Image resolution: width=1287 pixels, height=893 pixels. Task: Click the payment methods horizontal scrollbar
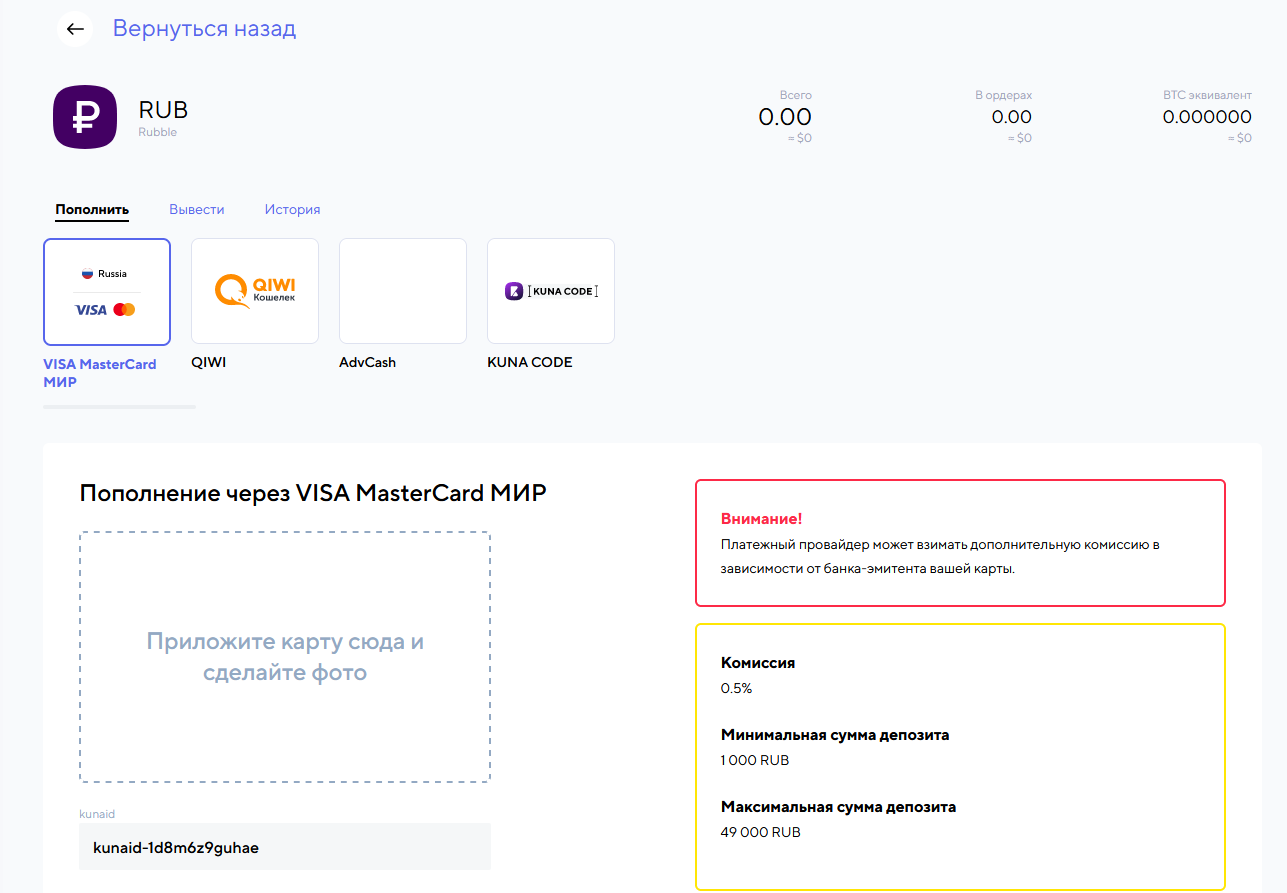(119, 407)
